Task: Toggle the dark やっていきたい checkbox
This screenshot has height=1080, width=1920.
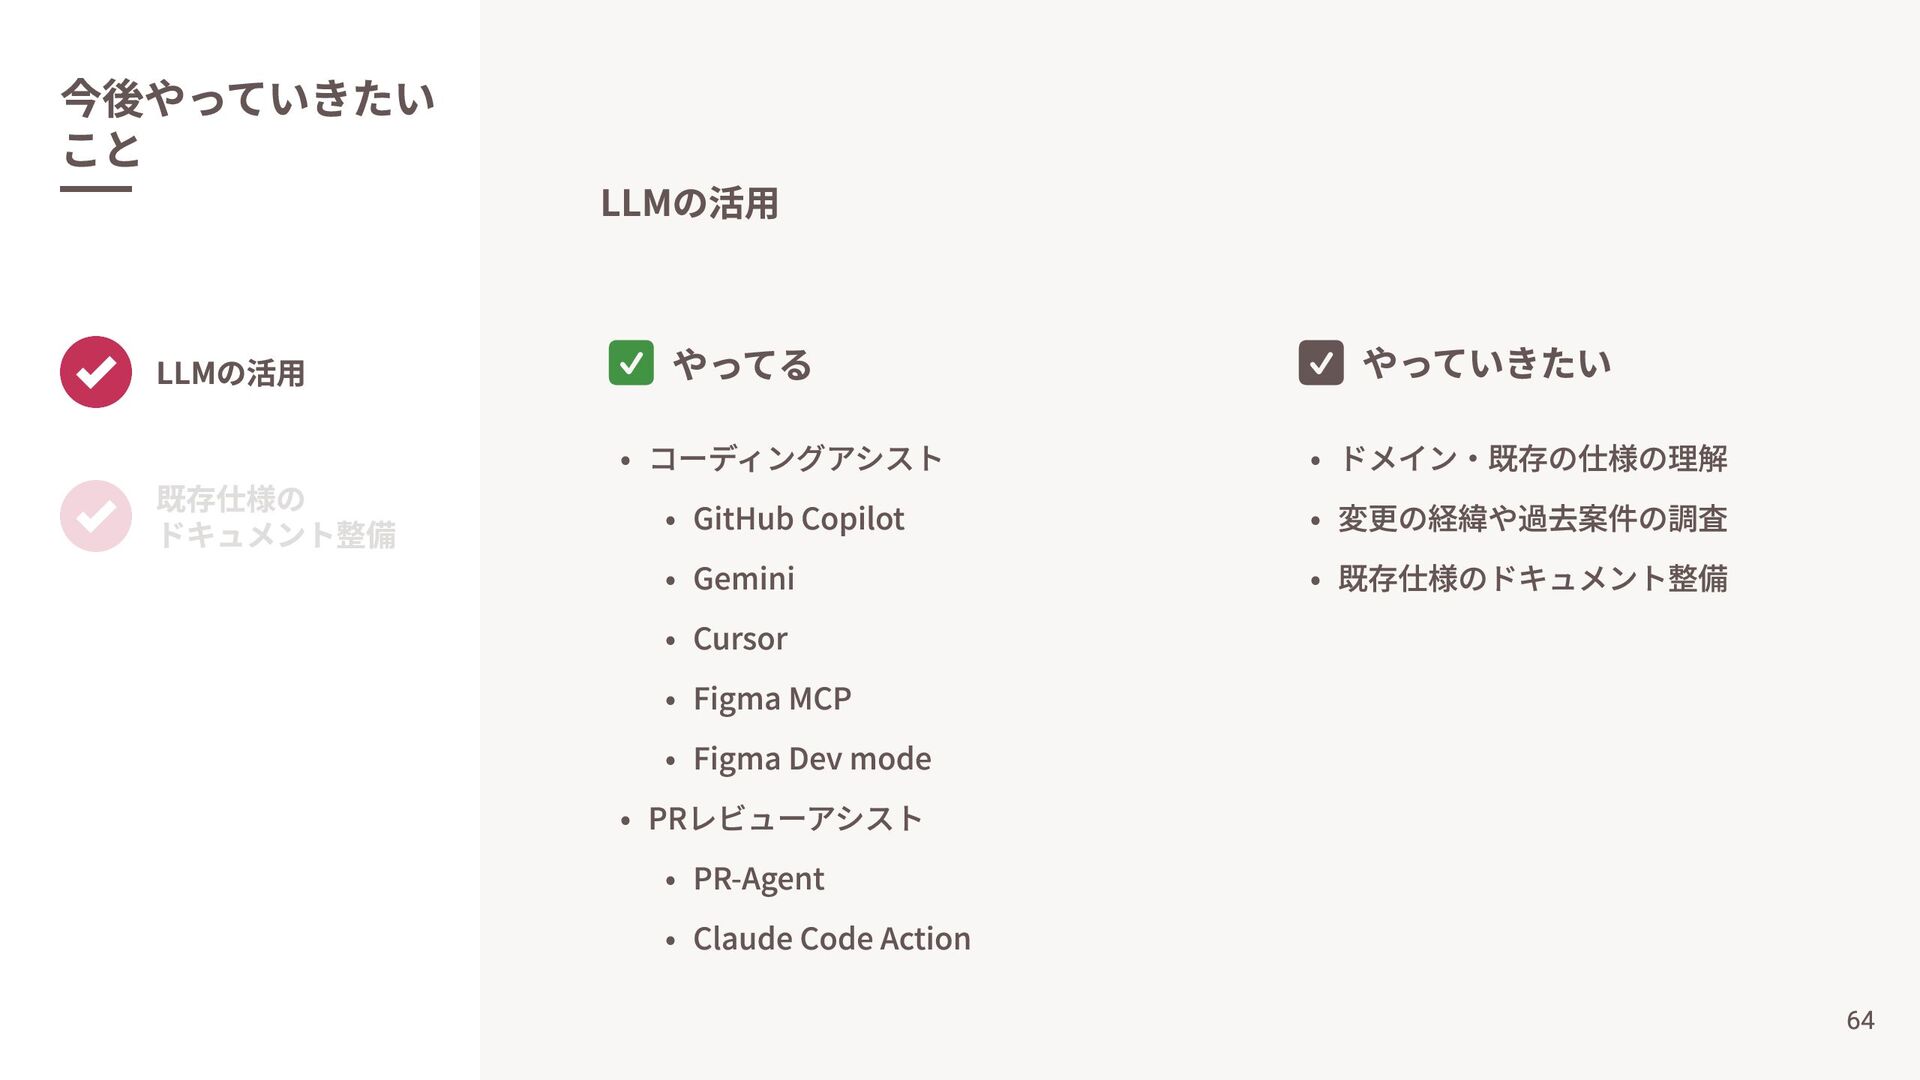Action: click(x=1321, y=363)
